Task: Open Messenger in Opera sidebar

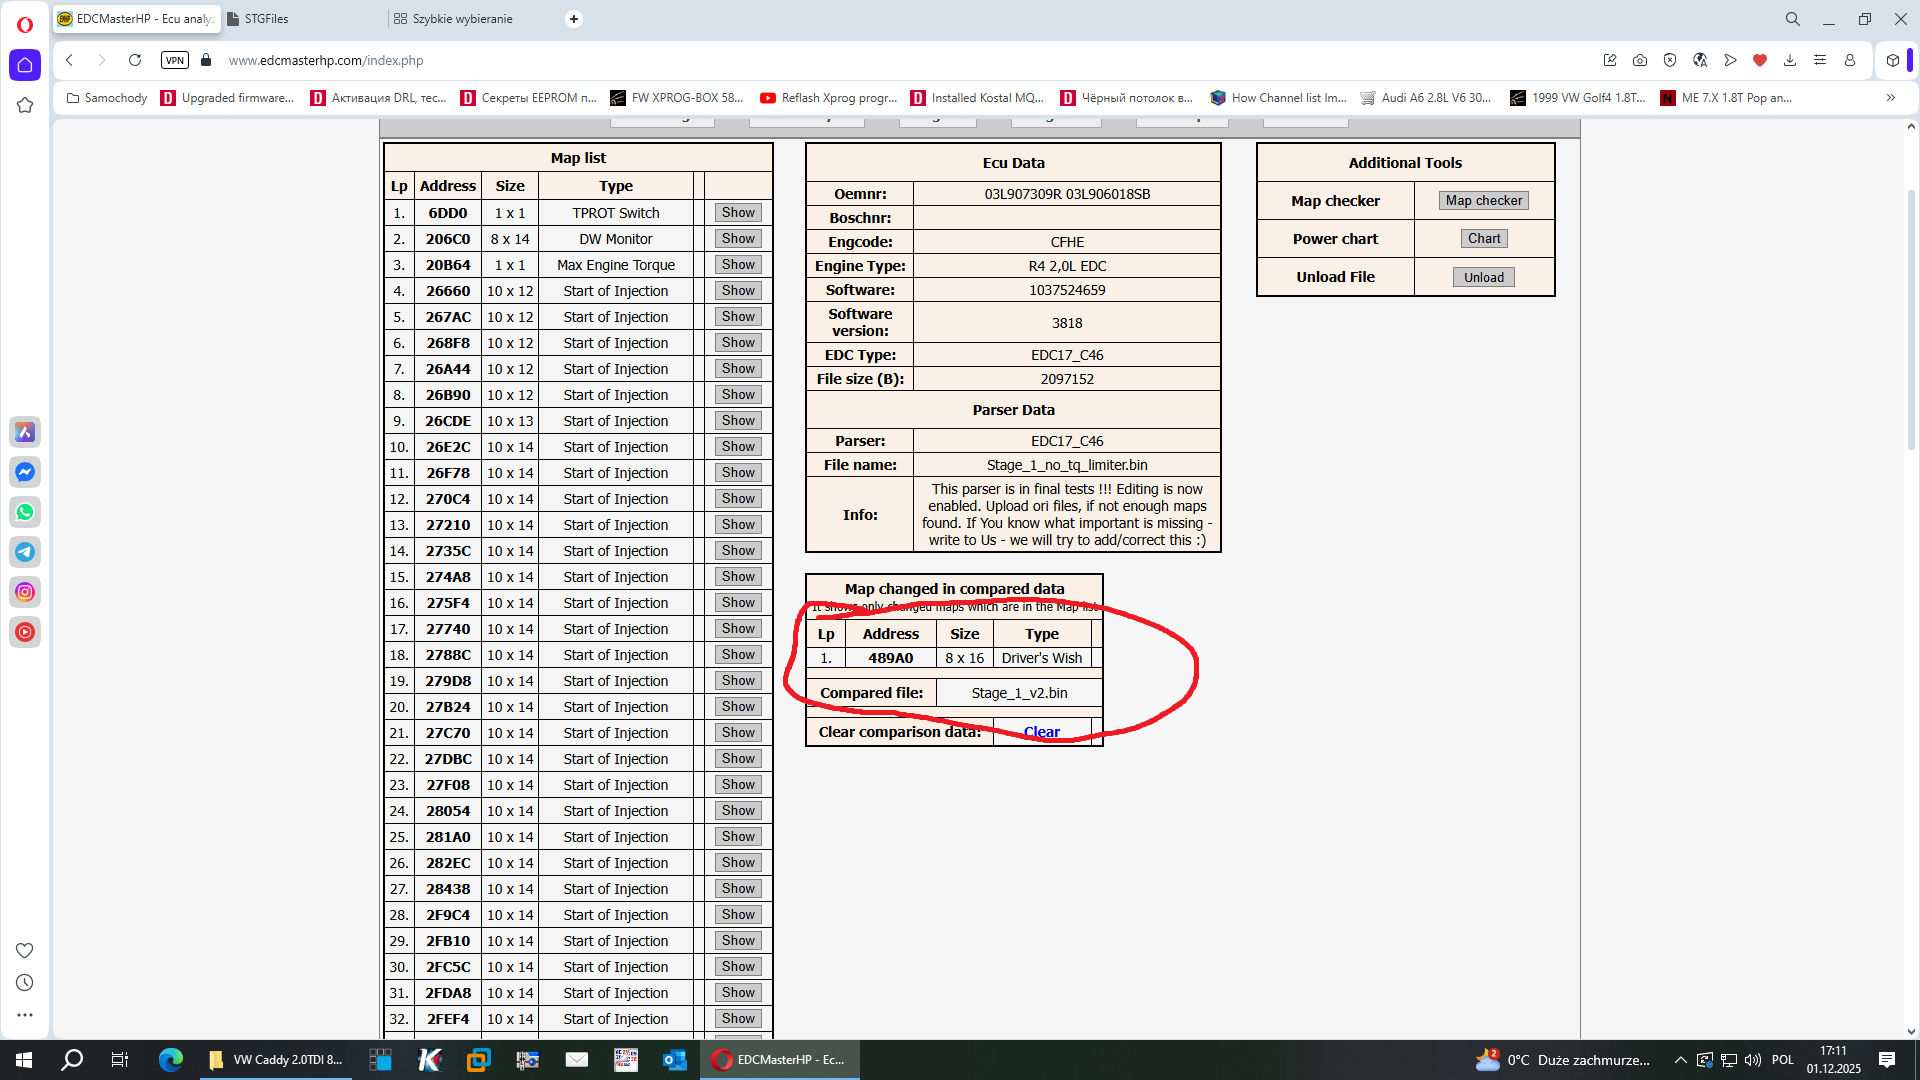Action: pos(25,472)
